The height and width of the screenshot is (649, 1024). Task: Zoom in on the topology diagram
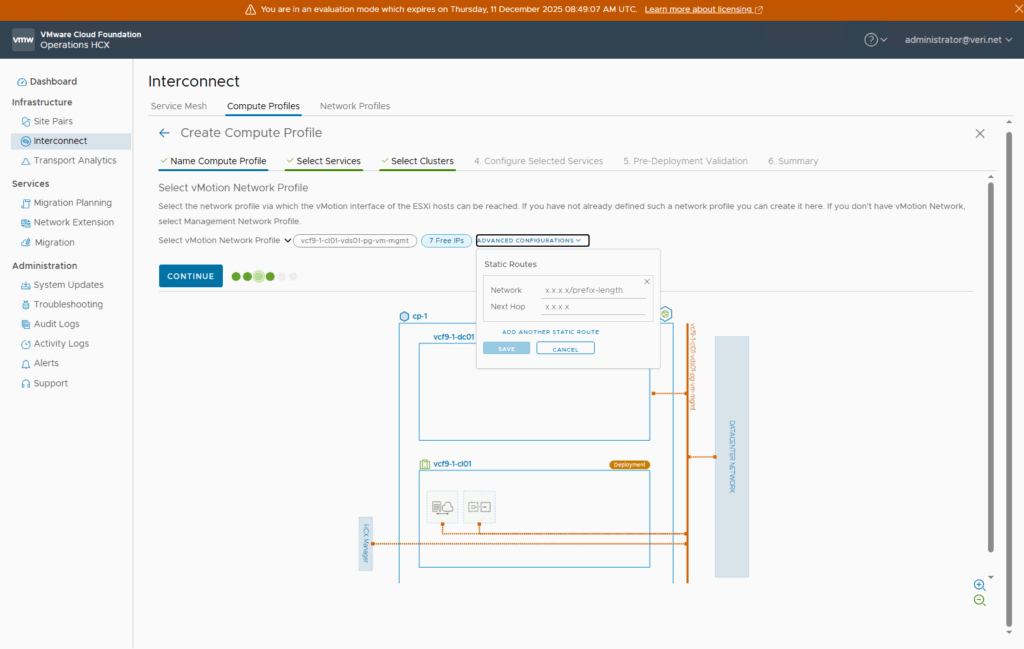click(x=979, y=585)
